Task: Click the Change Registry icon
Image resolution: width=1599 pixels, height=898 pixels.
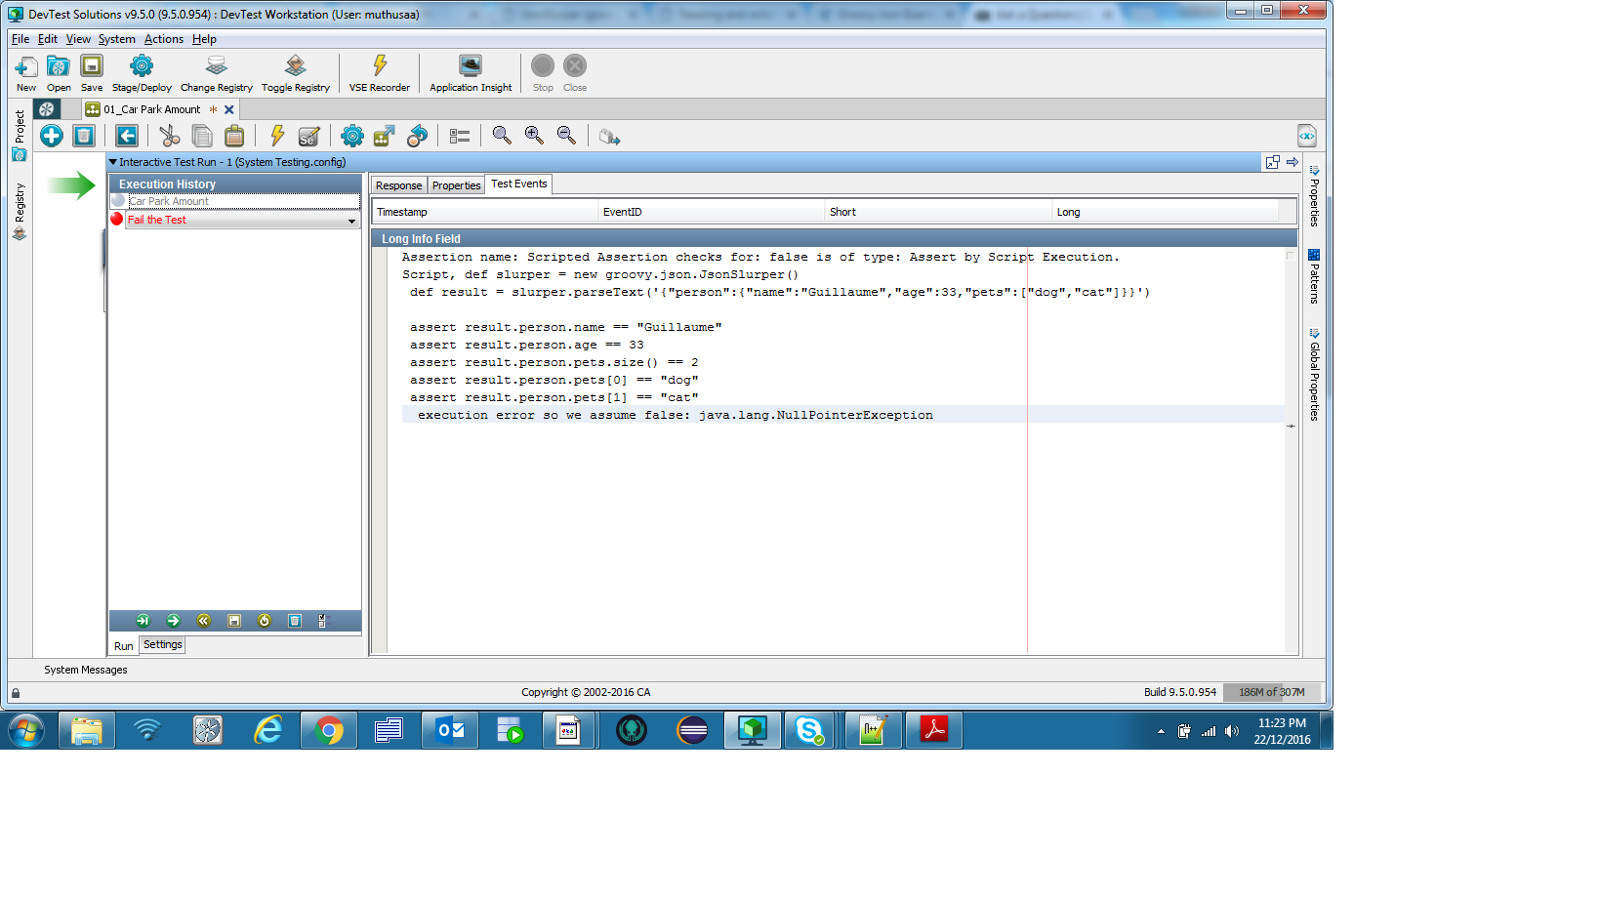Action: coord(216,66)
